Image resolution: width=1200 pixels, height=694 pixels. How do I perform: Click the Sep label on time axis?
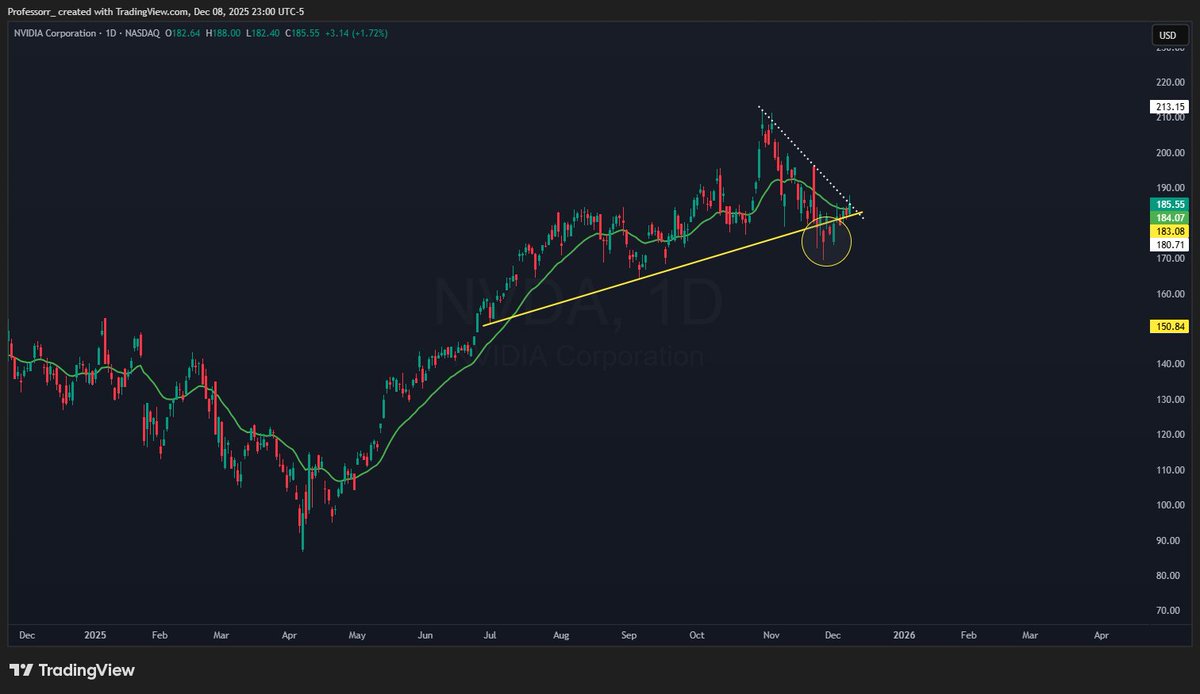(629, 635)
